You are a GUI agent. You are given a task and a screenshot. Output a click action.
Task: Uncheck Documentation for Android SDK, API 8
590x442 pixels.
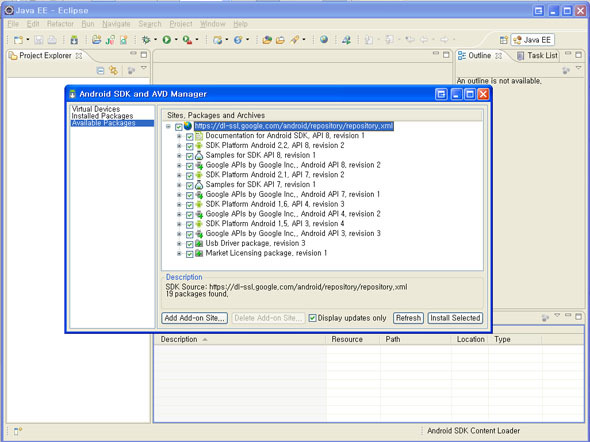coord(190,137)
